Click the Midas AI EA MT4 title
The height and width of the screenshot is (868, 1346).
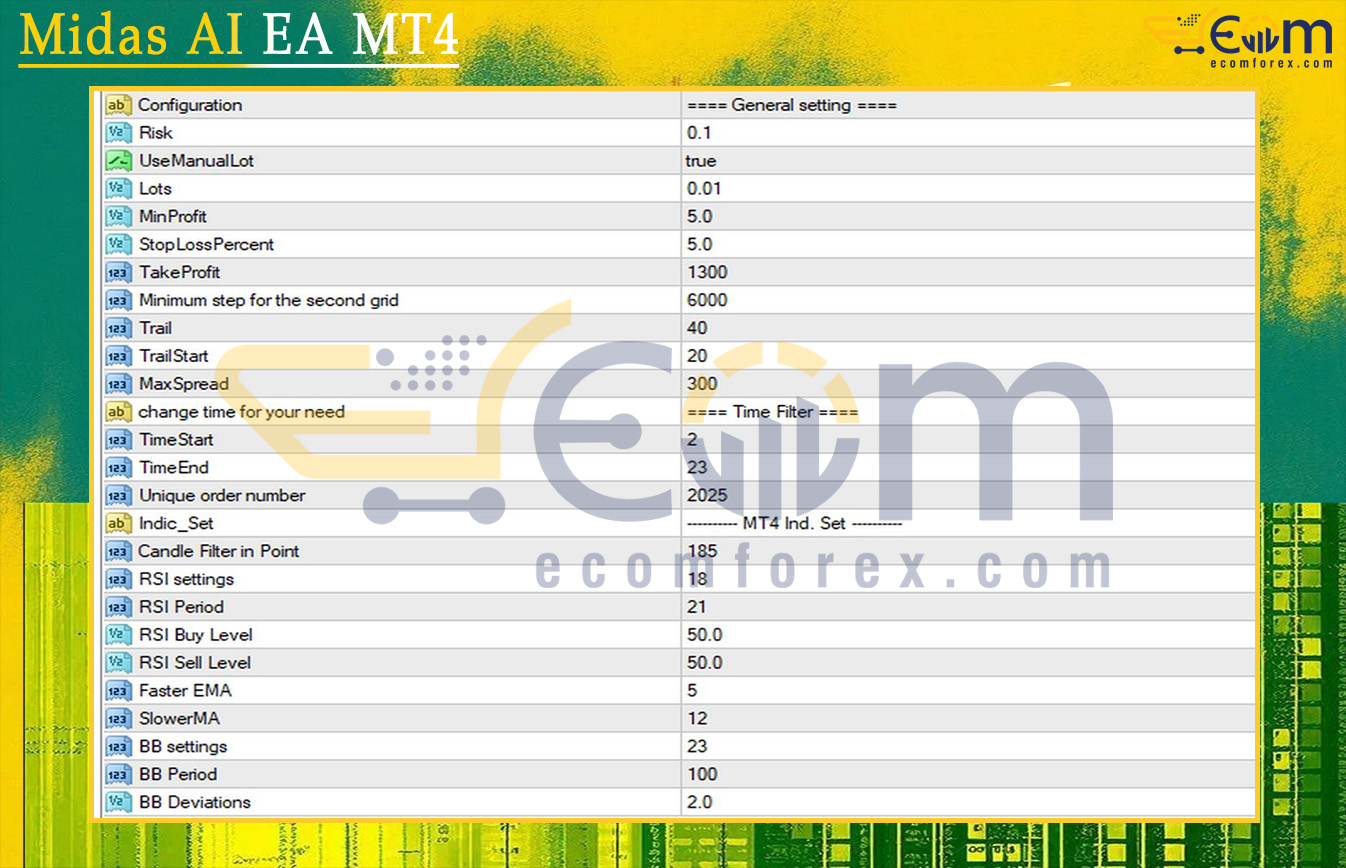pyautogui.click(x=239, y=37)
